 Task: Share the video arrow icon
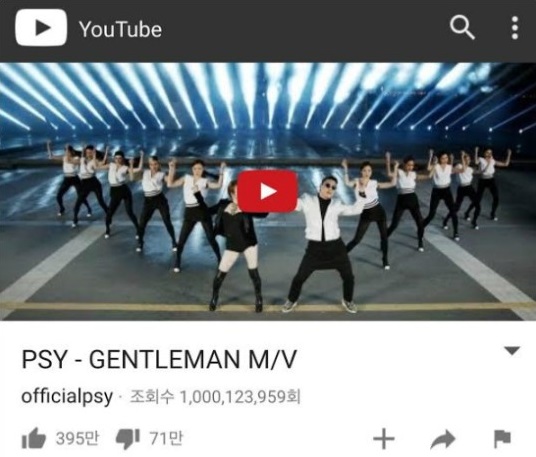[443, 439]
